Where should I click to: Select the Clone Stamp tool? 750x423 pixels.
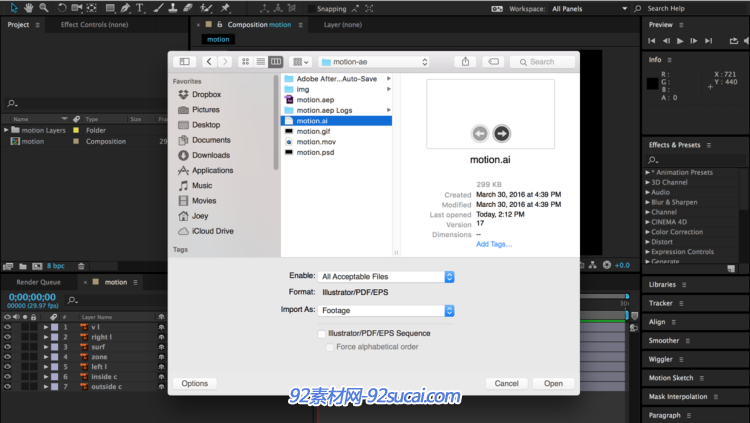tap(173, 8)
